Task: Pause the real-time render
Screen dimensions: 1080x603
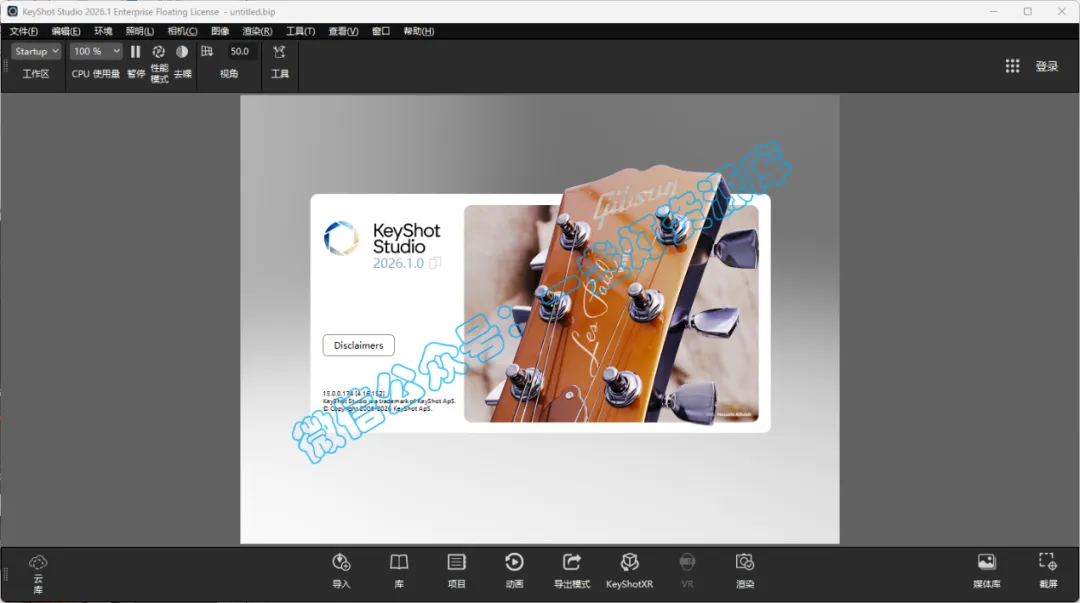Action: click(x=136, y=52)
